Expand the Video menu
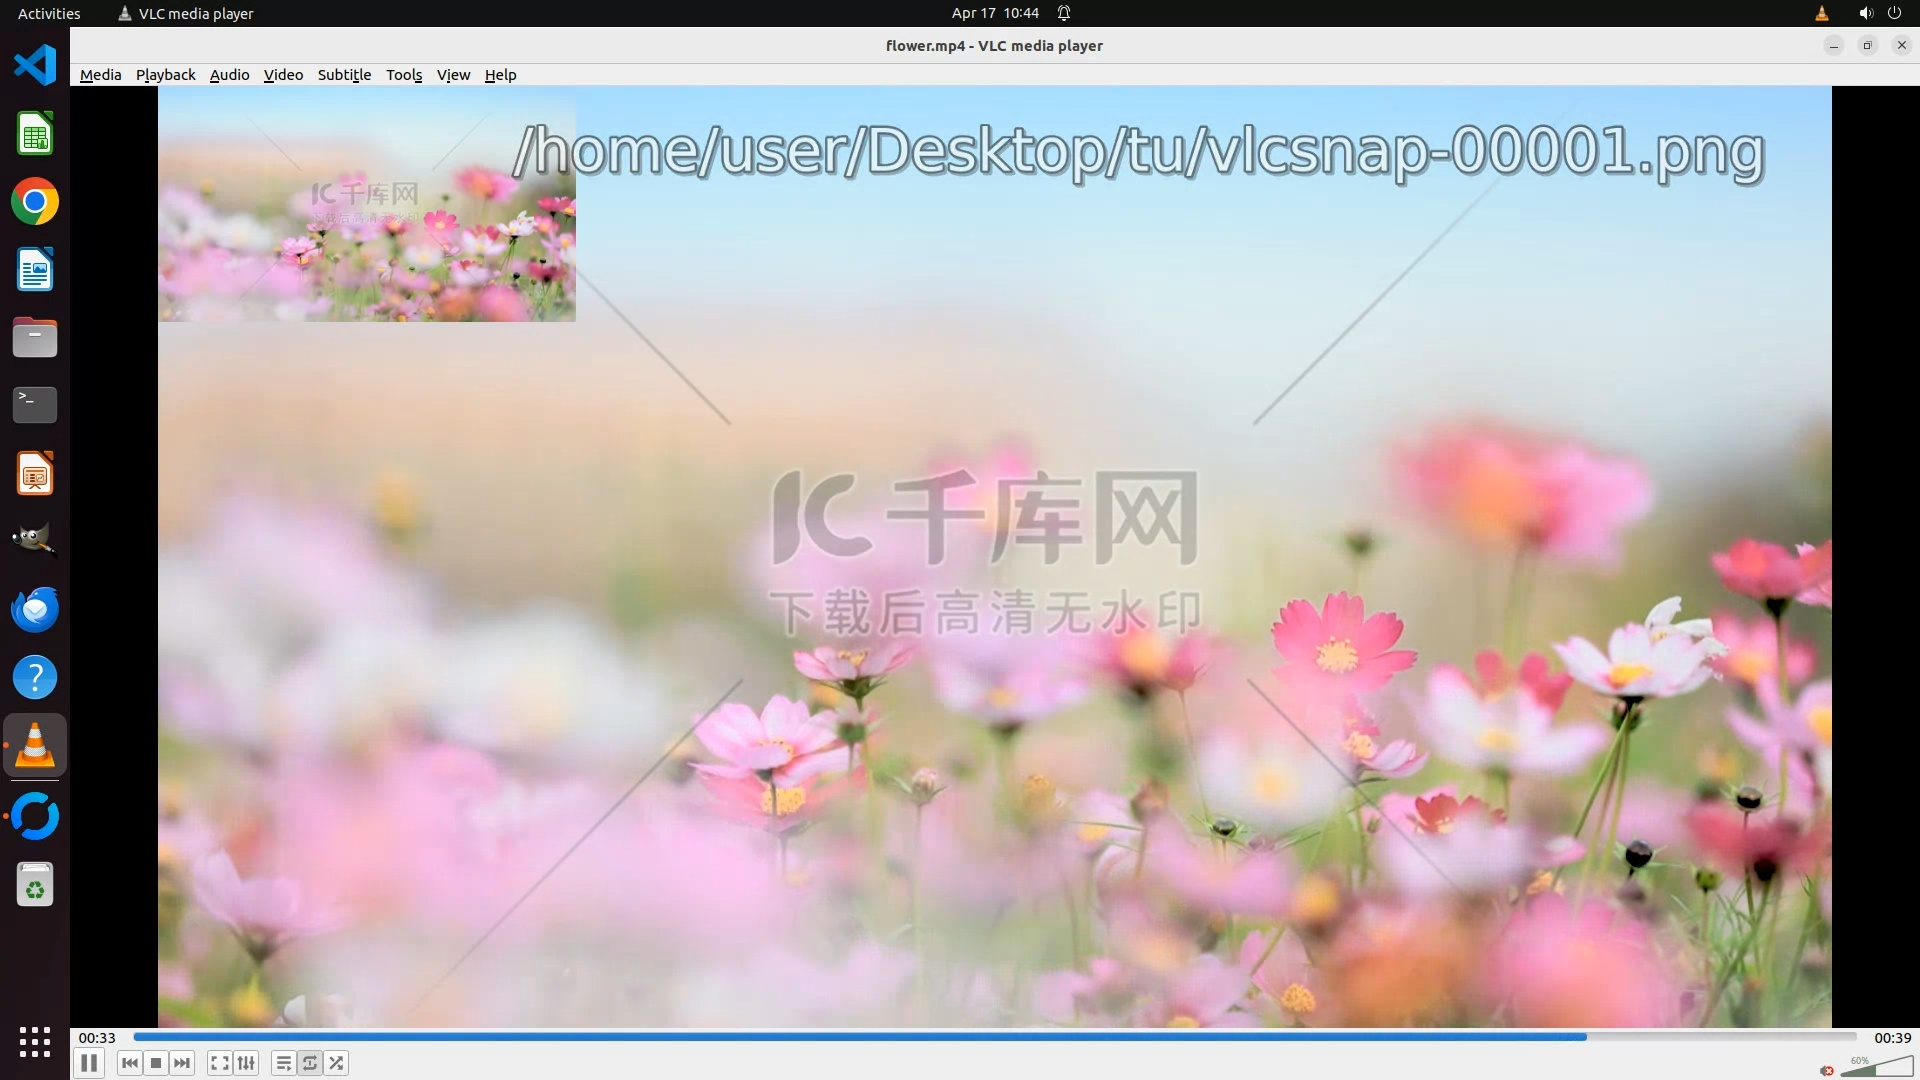This screenshot has height=1080, width=1920. [x=283, y=75]
